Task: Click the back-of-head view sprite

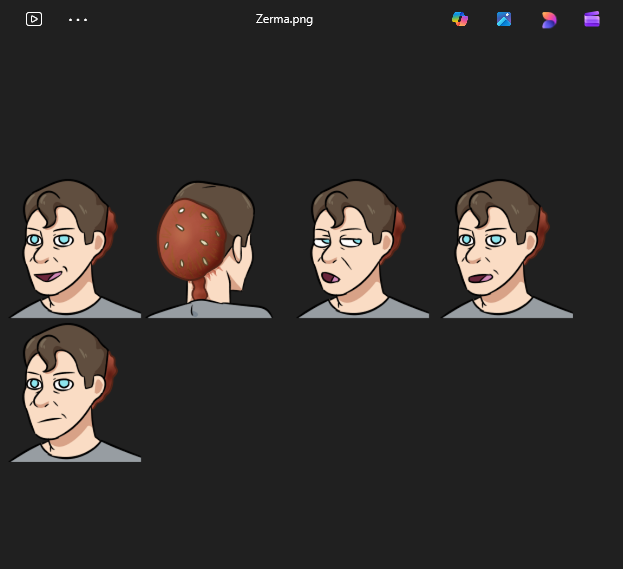Action: coord(208,250)
